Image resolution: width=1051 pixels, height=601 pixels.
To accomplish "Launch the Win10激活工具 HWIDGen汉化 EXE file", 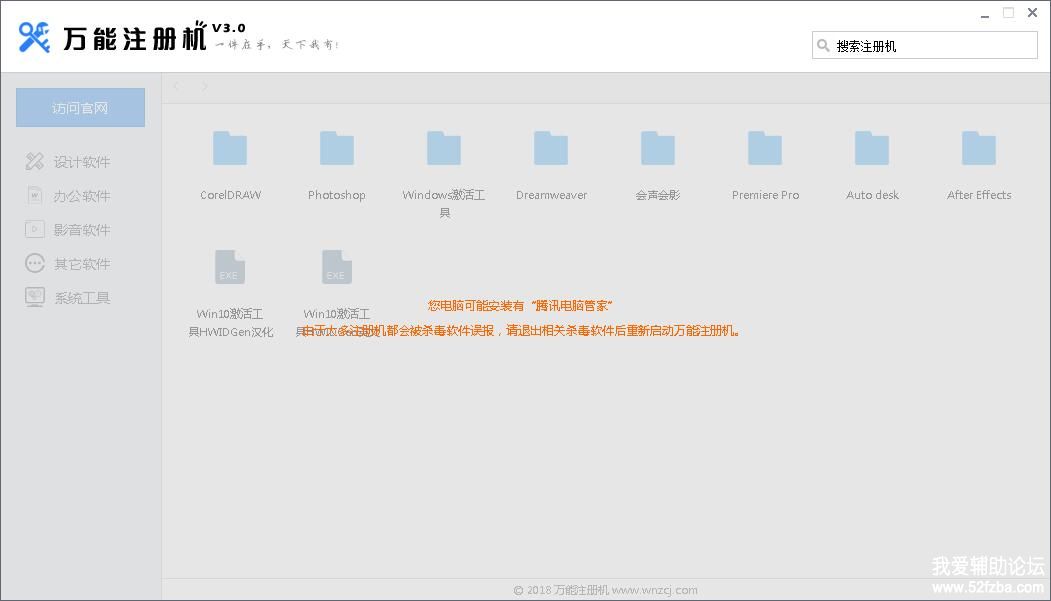I will [230, 267].
